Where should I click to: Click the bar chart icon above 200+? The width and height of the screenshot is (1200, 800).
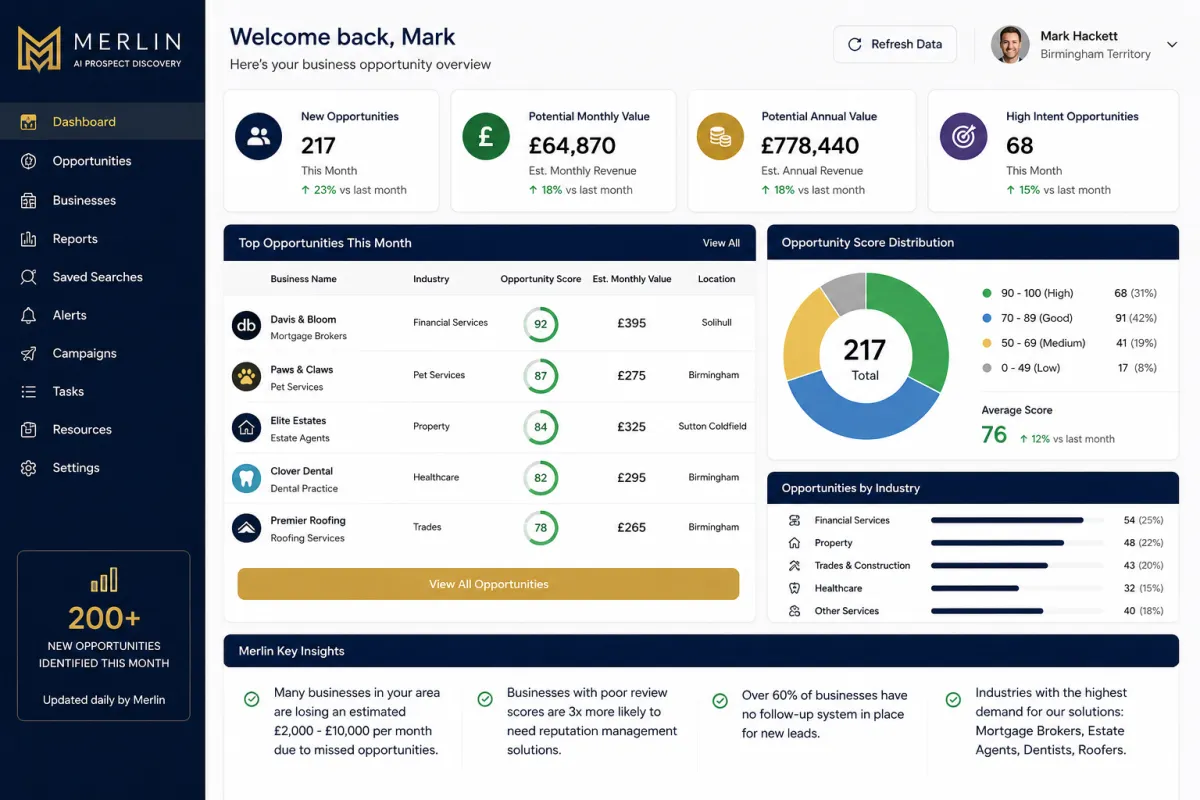(x=104, y=580)
